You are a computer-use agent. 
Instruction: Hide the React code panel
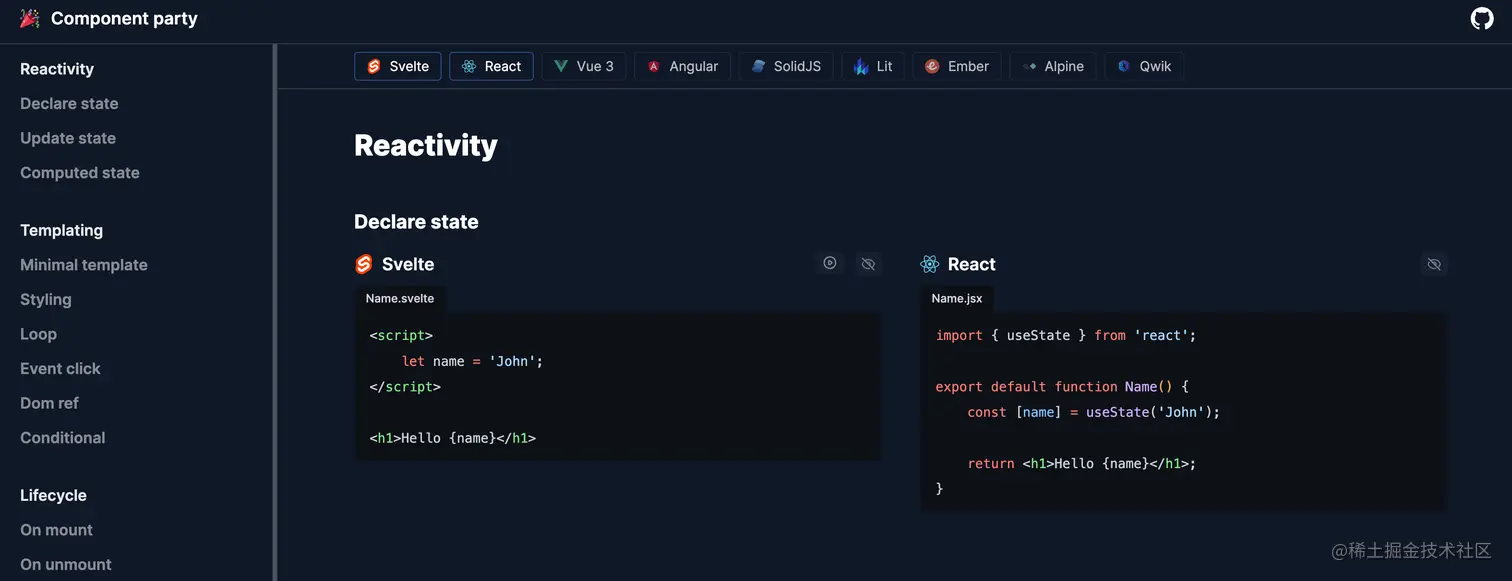tap(1434, 264)
